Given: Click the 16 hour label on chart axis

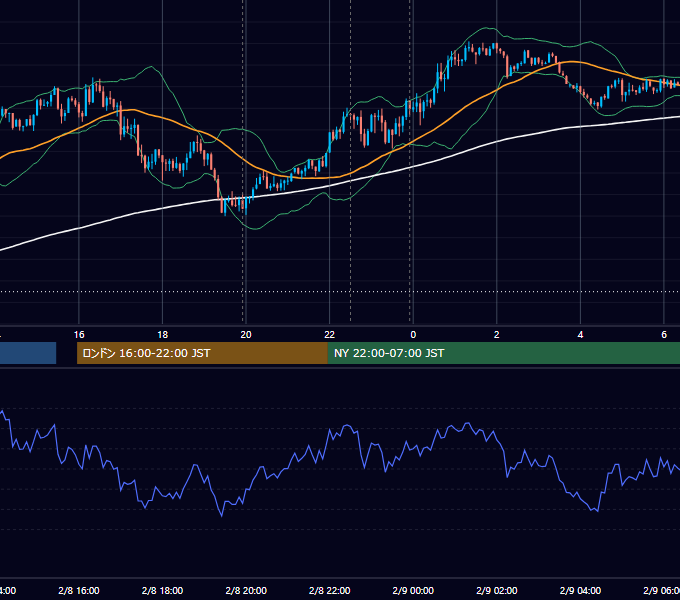Looking at the screenshot, I should coord(79,335).
